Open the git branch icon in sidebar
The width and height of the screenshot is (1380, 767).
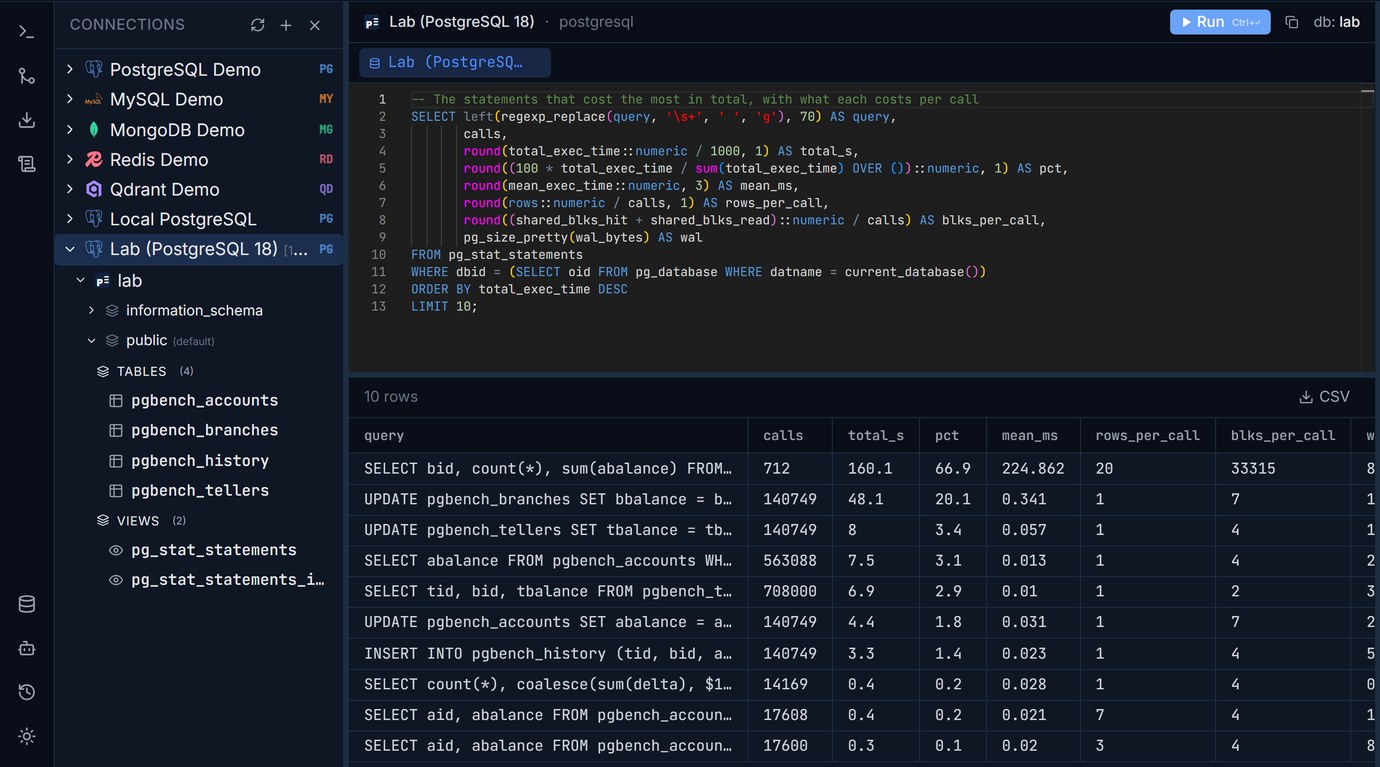point(27,76)
